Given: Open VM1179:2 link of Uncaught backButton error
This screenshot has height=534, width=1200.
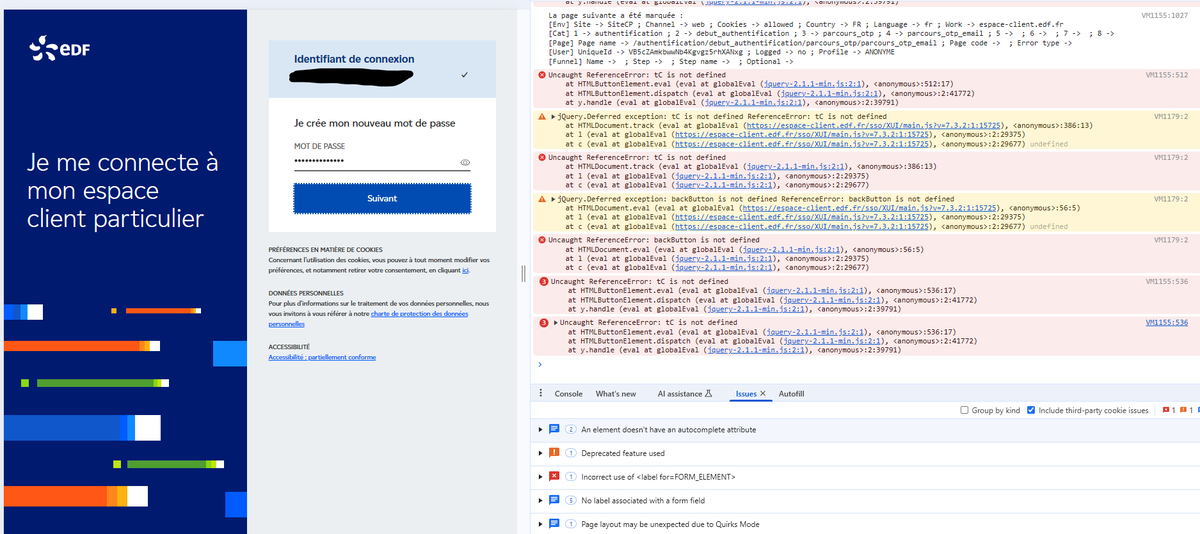Looking at the screenshot, I should click(1170, 240).
